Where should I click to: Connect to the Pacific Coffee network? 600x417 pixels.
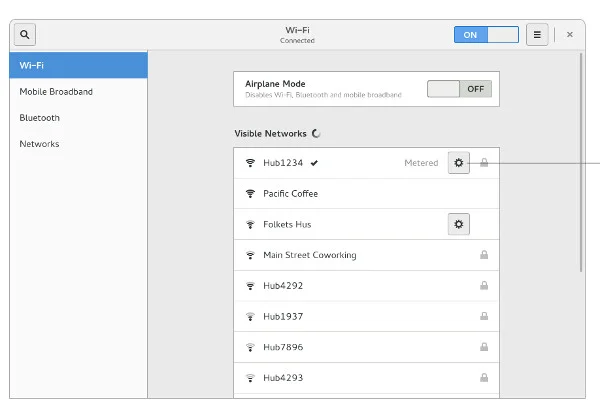(291, 194)
